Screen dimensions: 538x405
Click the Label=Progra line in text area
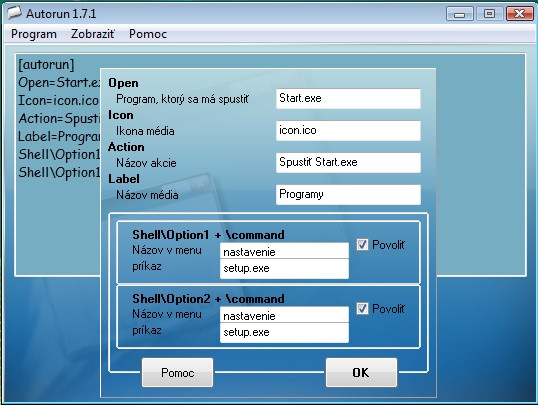point(59,137)
